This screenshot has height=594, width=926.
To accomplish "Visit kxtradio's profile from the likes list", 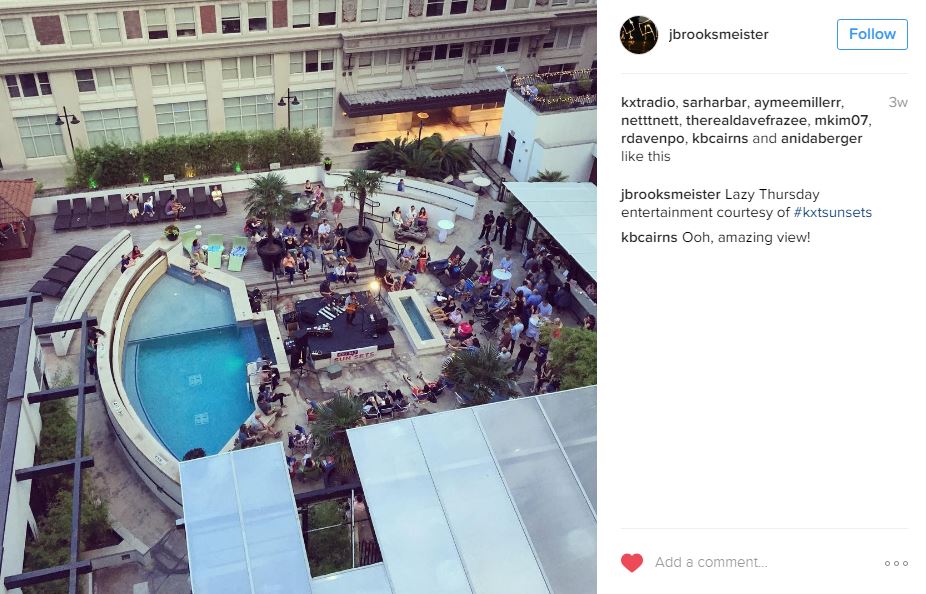I will click(647, 102).
